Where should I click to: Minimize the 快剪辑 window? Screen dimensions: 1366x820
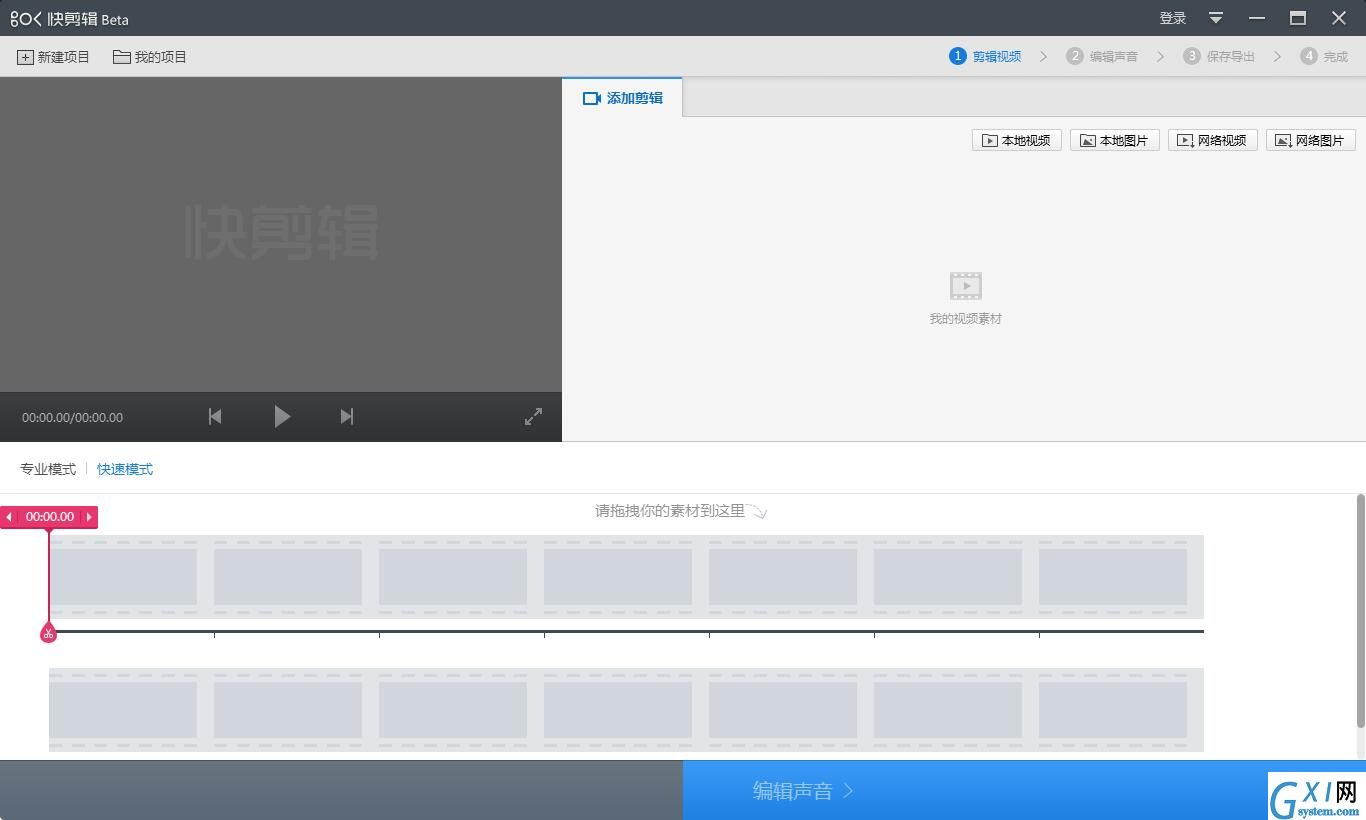coord(1257,18)
